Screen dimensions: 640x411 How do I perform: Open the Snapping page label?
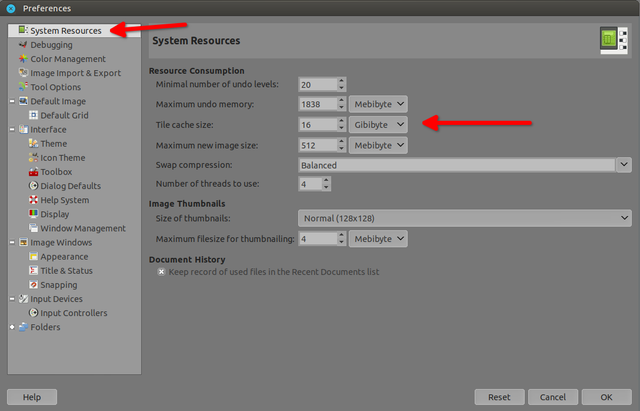pos(59,285)
